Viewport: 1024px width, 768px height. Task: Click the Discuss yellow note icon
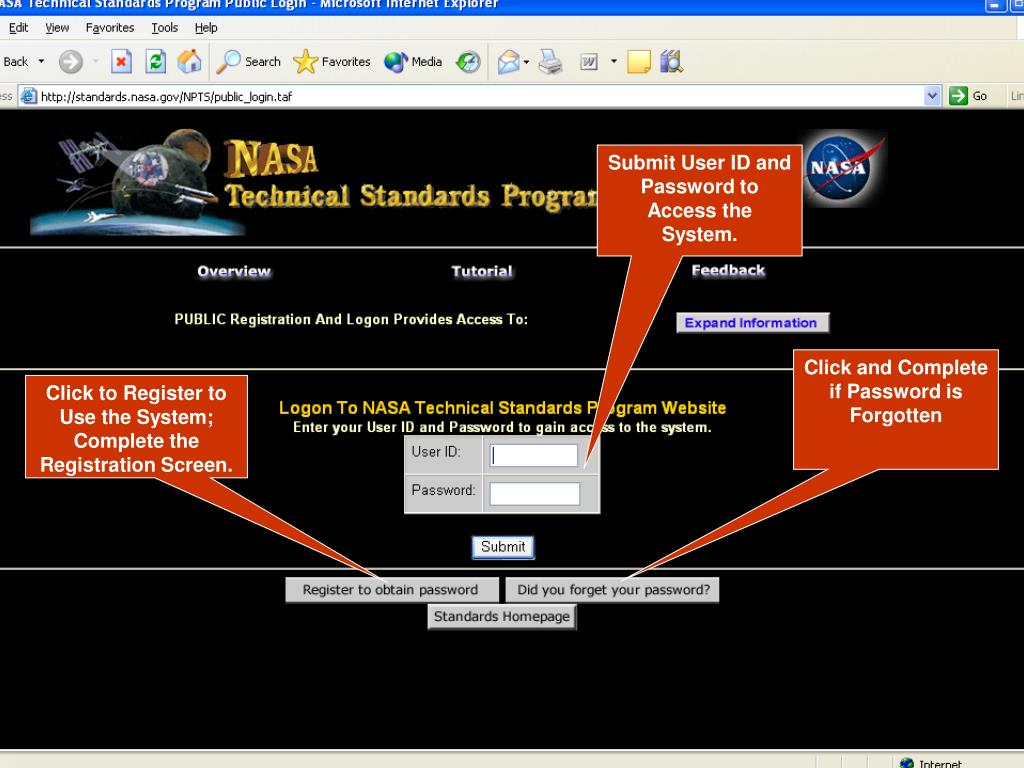pyautogui.click(x=639, y=62)
